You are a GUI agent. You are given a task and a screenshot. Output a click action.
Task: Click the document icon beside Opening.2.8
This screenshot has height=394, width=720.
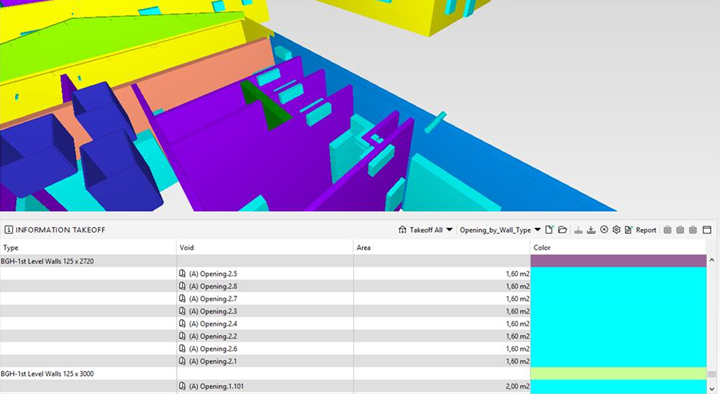(x=182, y=286)
